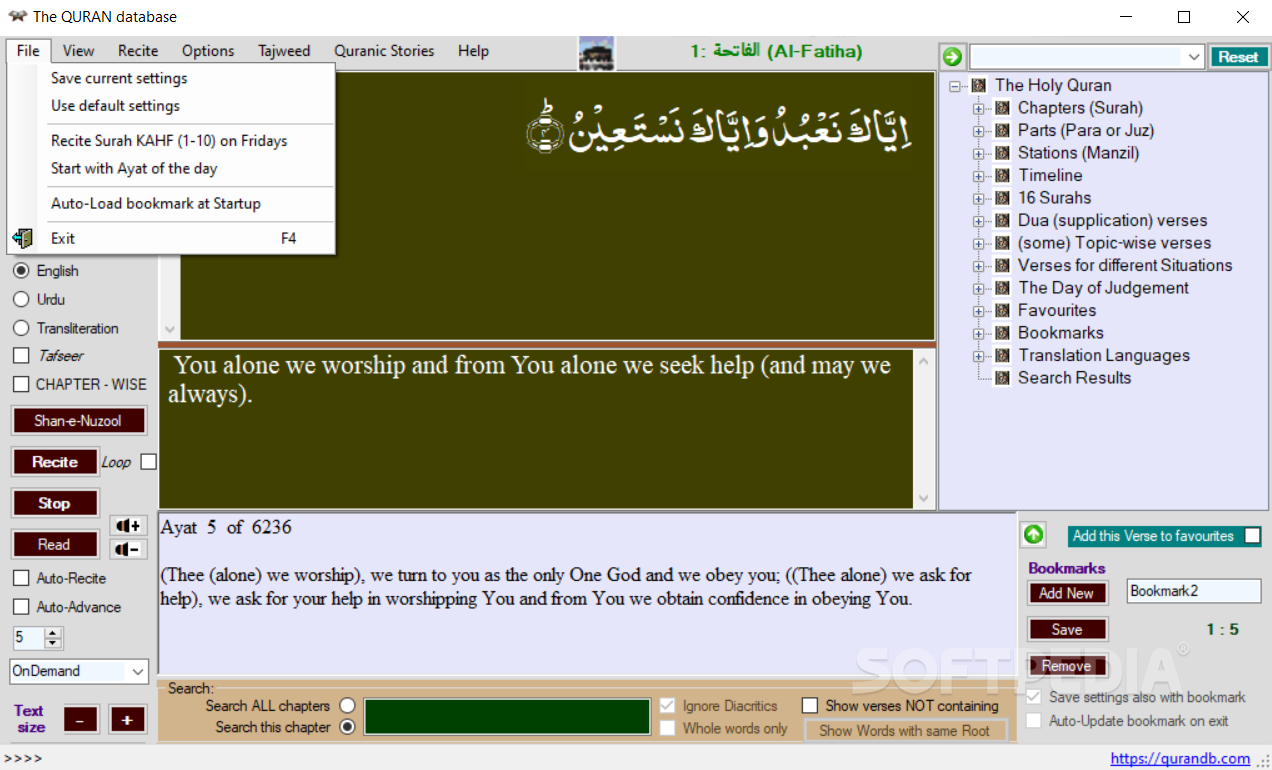This screenshot has width=1272, height=770.
Task: Collapse The Holy Quran root node
Action: click(x=955, y=86)
